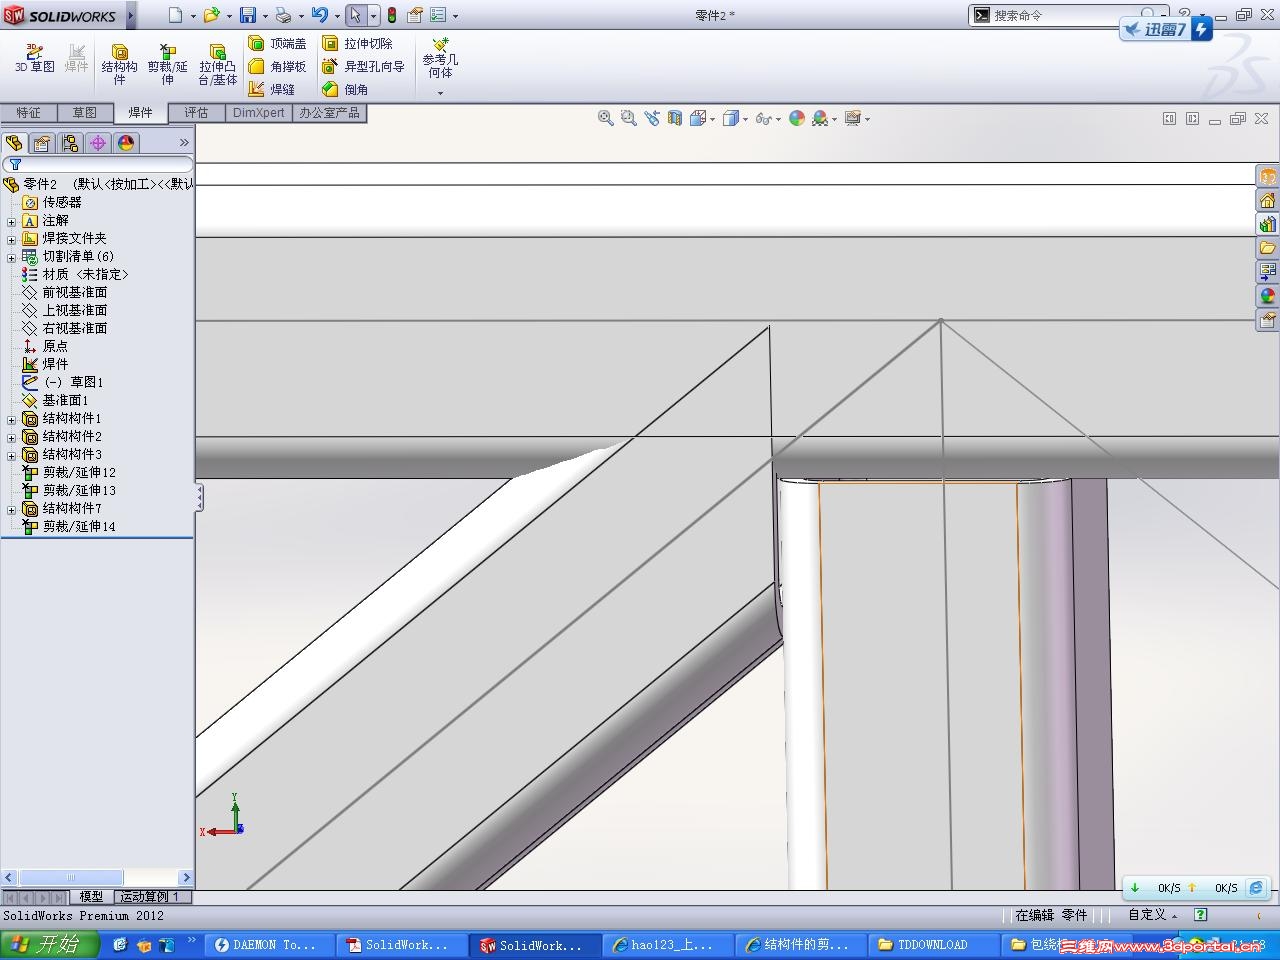1280x960 pixels.
Task: Choose the 剪裁/延伸 trim/extend tool
Action: pyautogui.click(x=167, y=64)
